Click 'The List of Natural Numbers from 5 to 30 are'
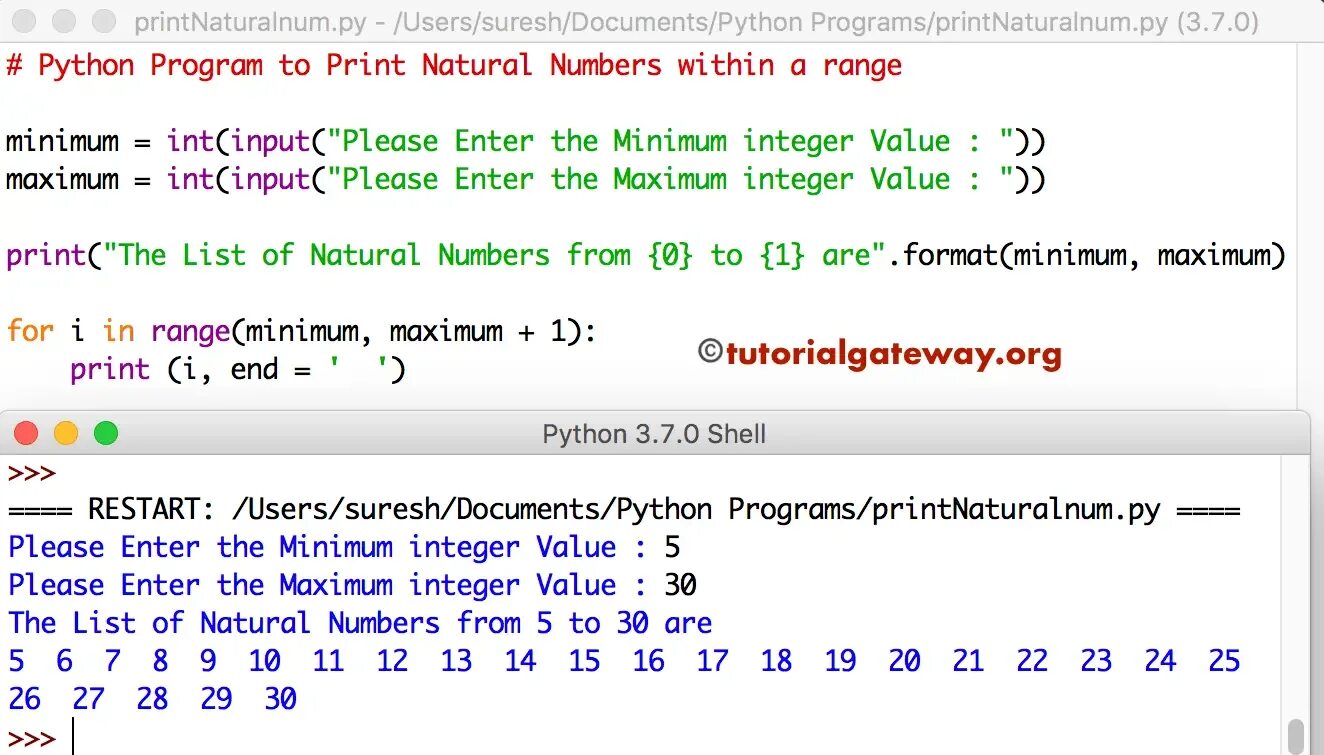This screenshot has height=755, width=1324. [x=361, y=624]
